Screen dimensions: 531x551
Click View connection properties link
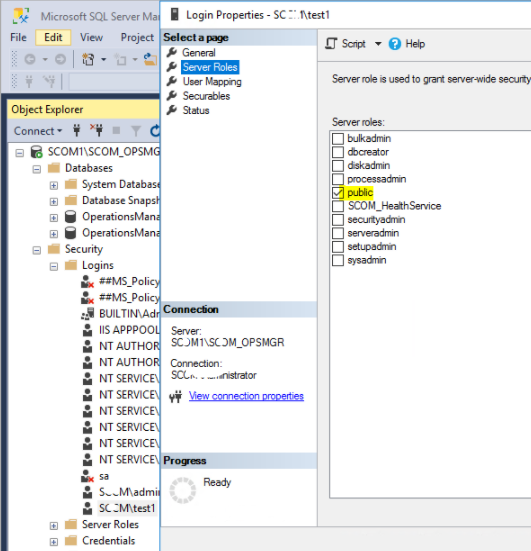point(246,396)
